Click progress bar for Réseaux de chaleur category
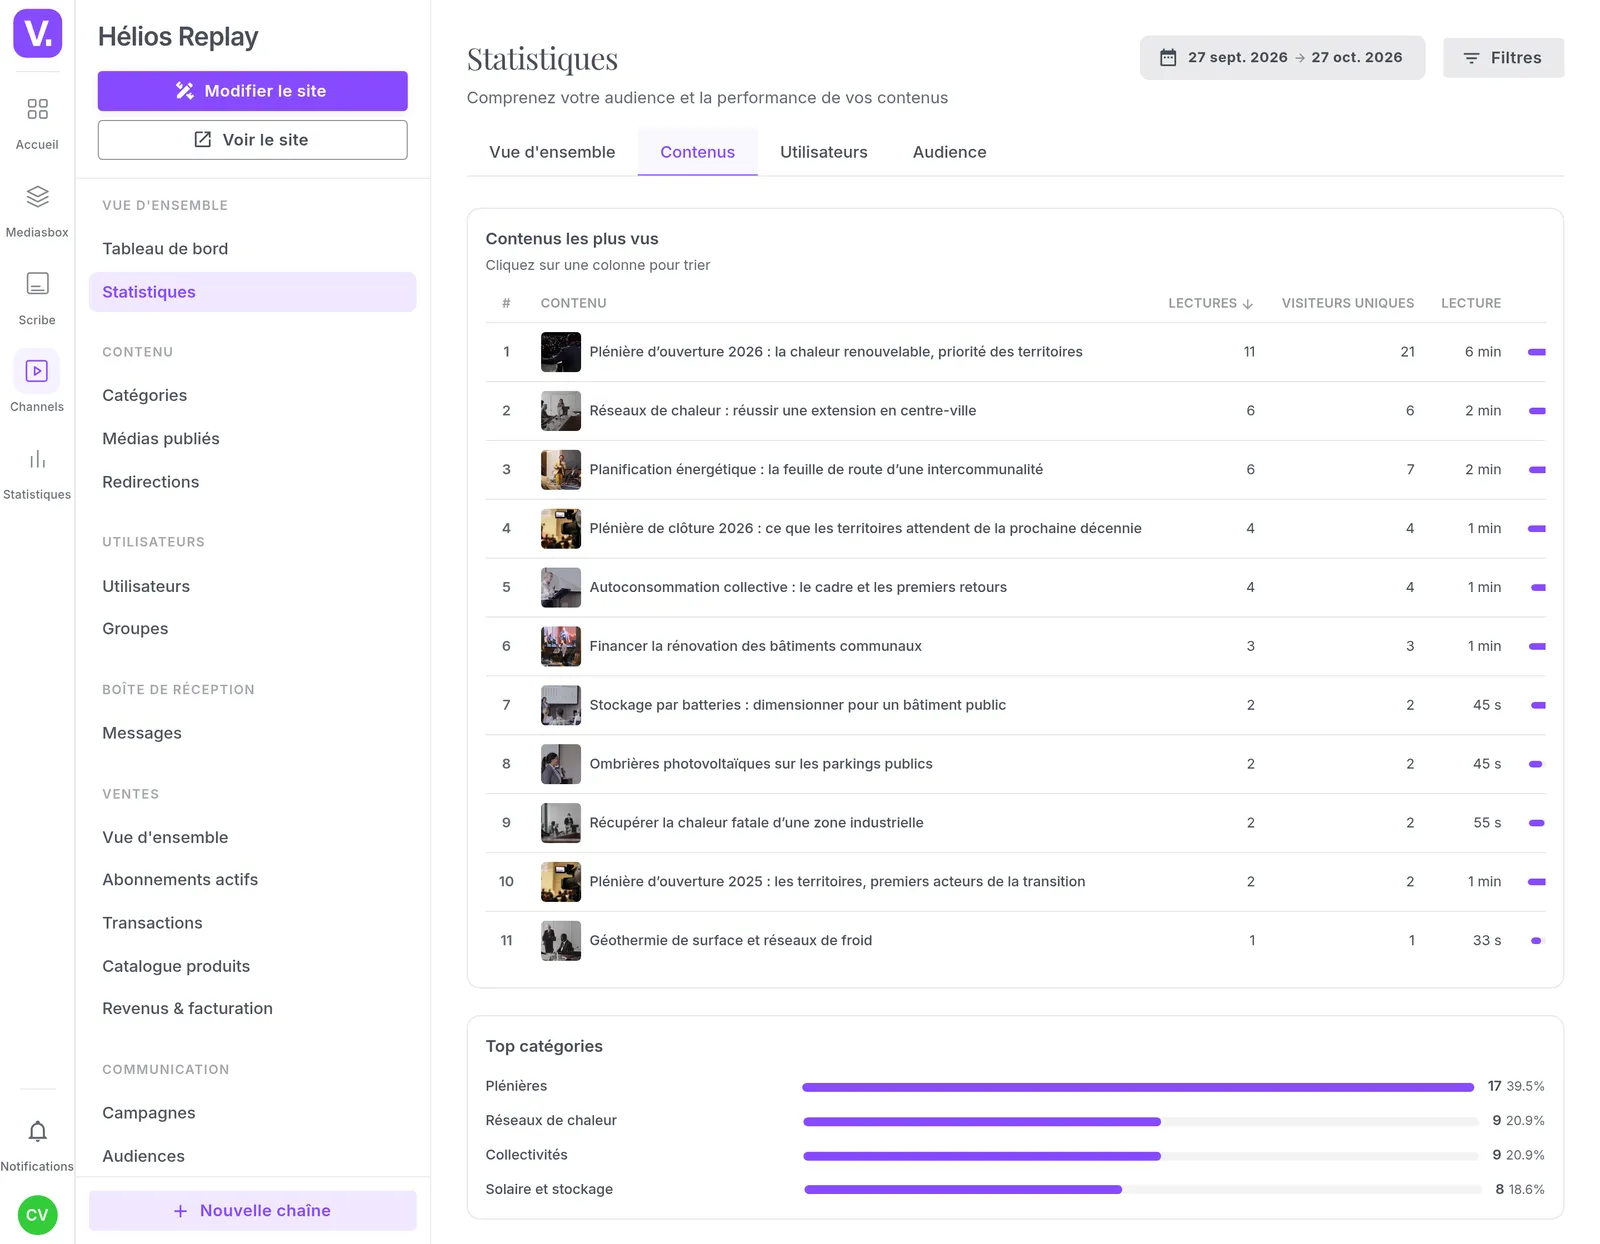Image resolution: width=1600 pixels, height=1244 pixels. tap(1140, 1121)
